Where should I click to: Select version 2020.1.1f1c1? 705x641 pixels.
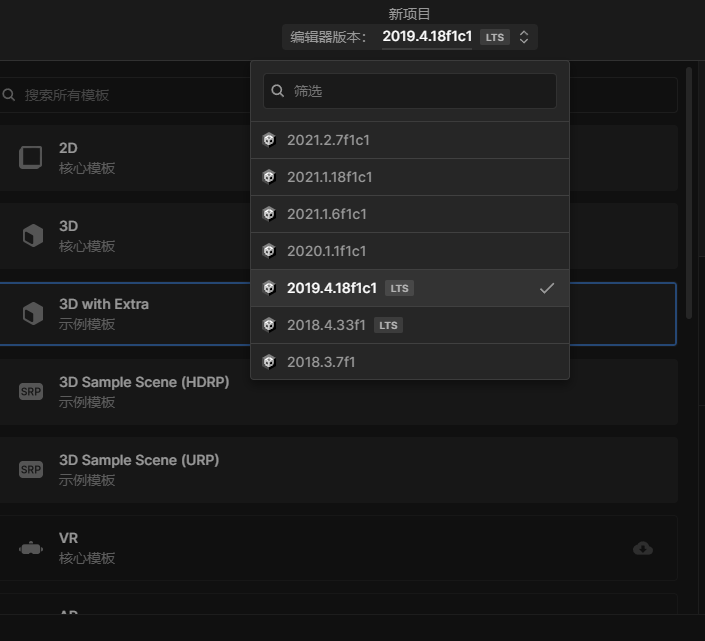point(410,251)
